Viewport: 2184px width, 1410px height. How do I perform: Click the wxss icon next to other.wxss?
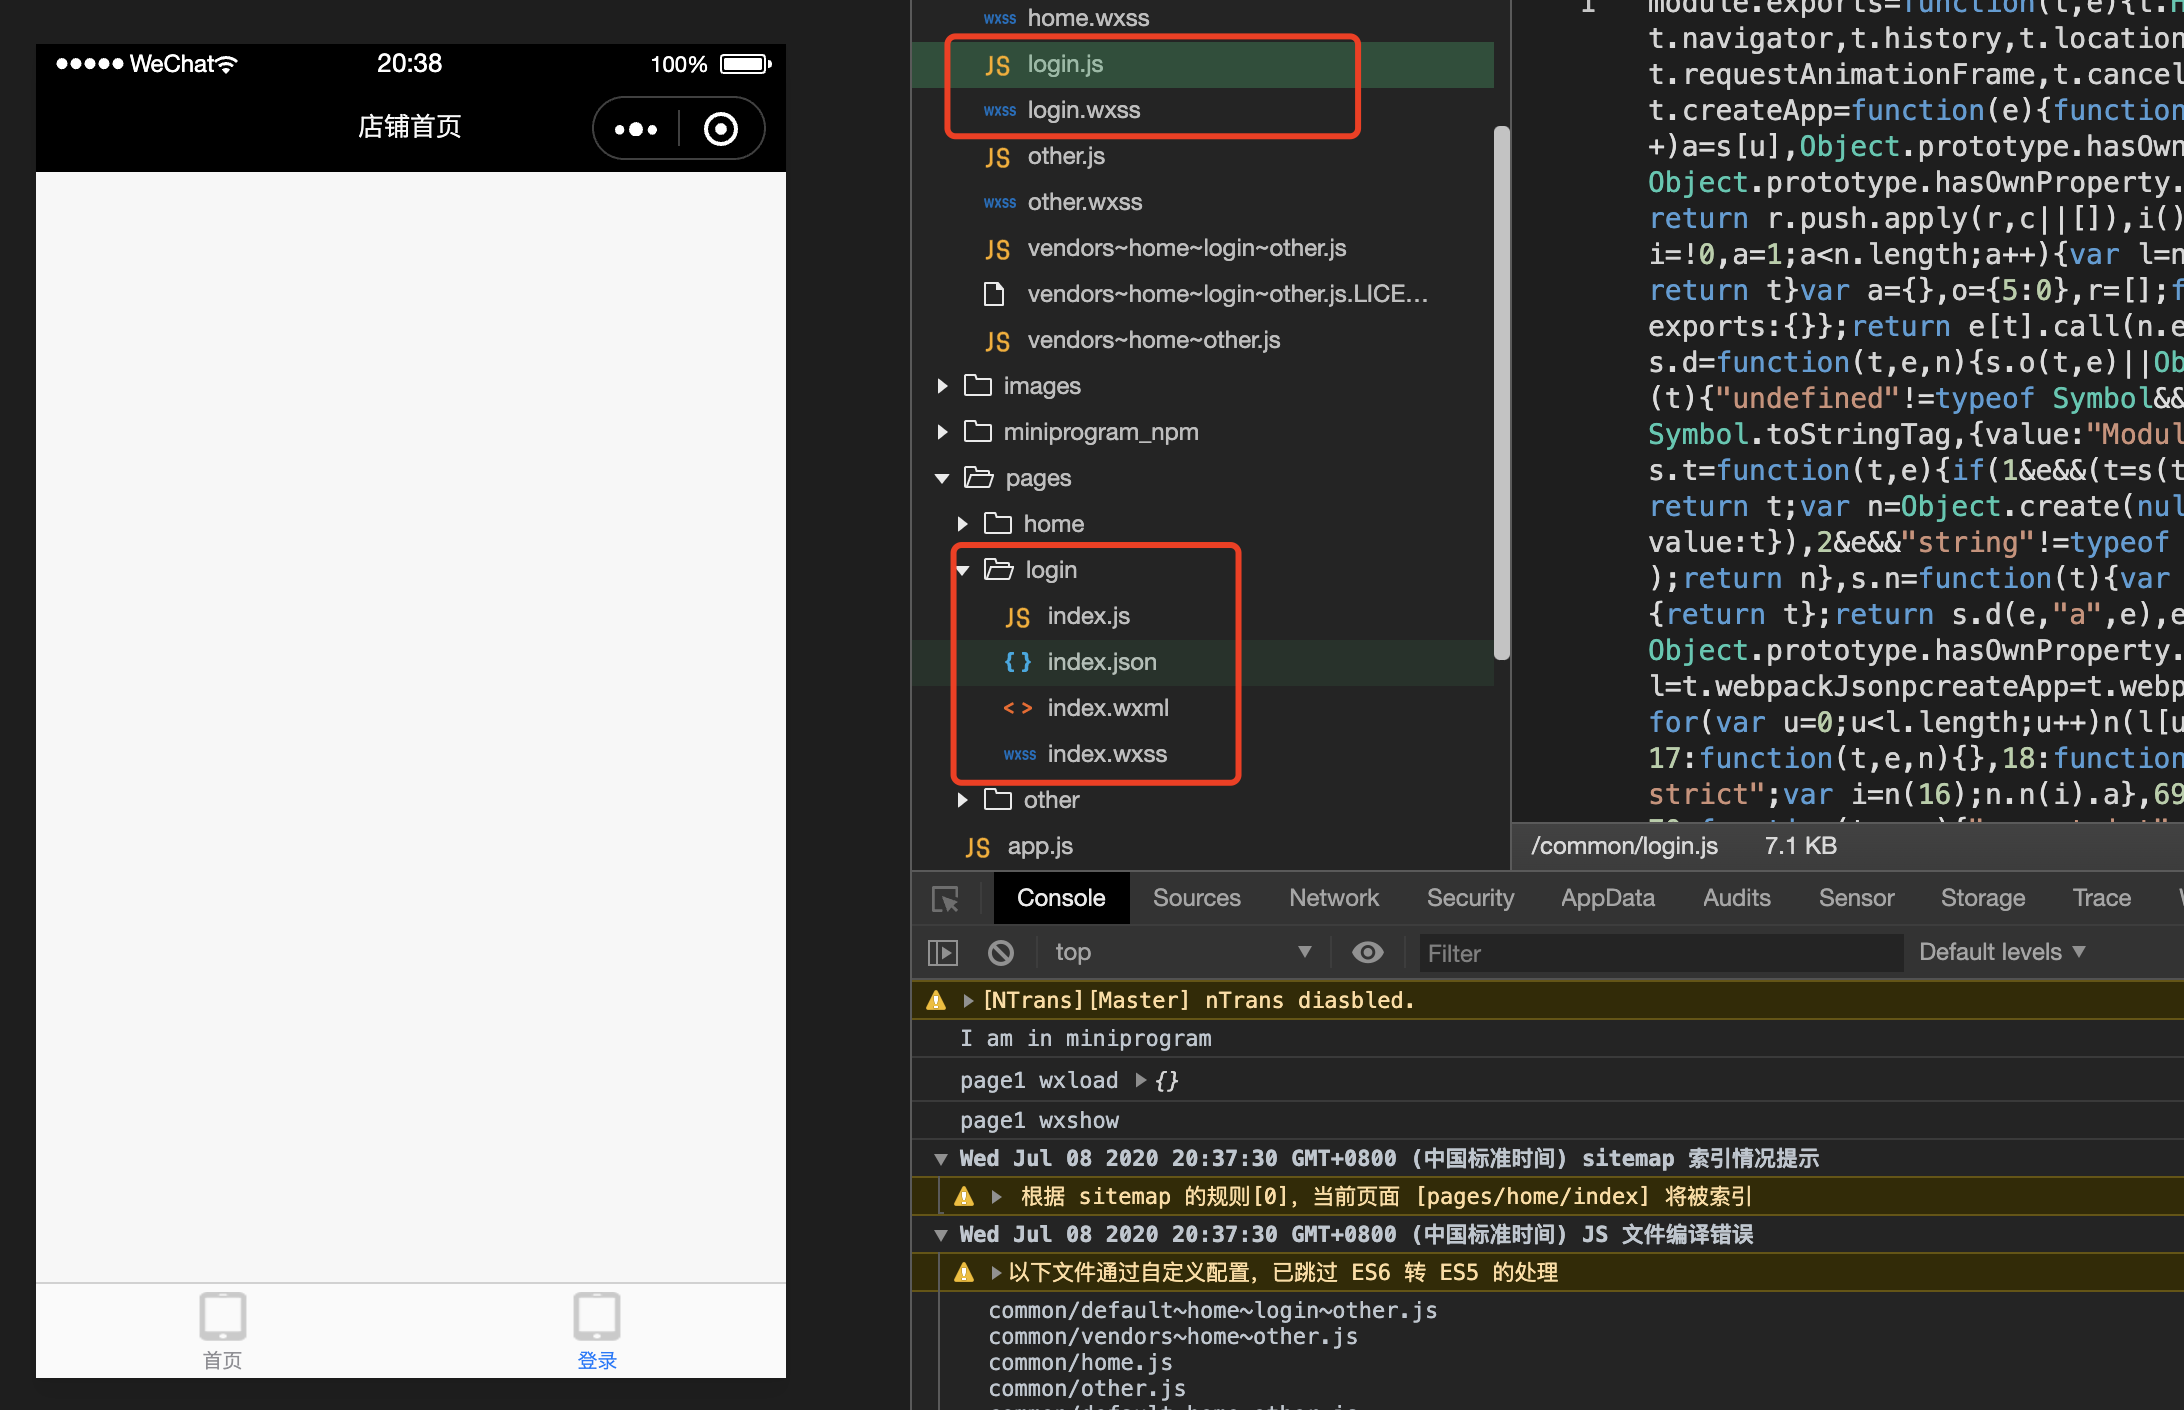click(x=999, y=202)
